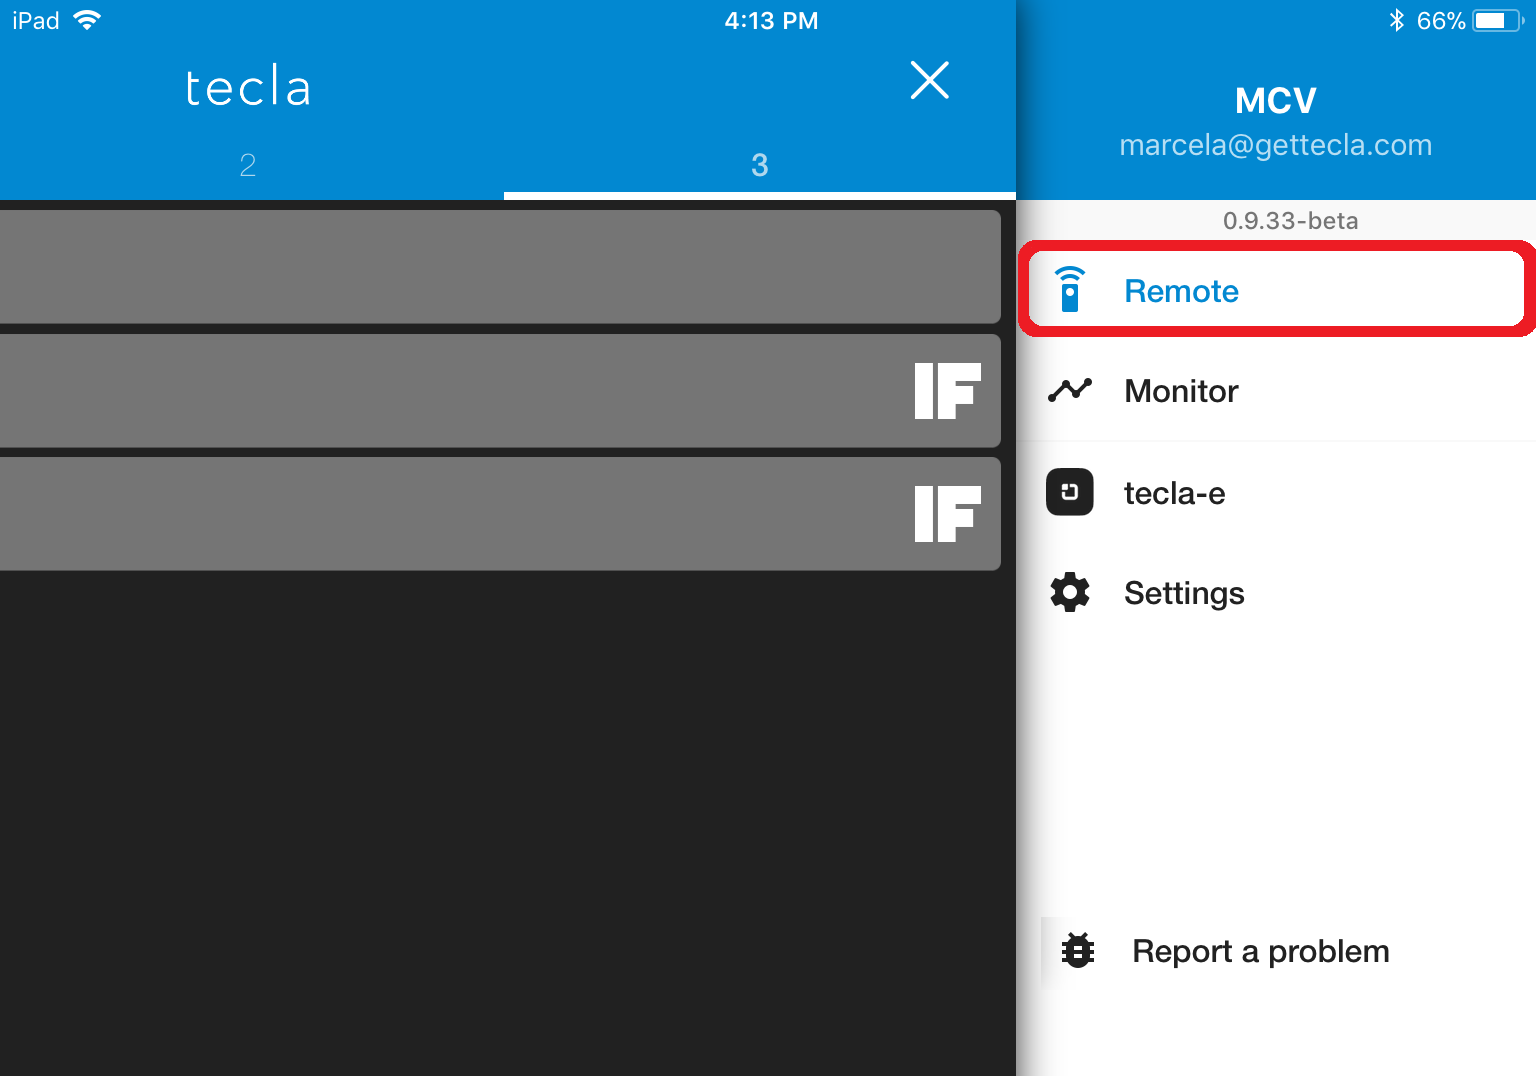Viewport: 1536px width, 1076px height.
Task: Tap the Wi-Fi icon in status bar
Action: pyautogui.click(x=88, y=20)
